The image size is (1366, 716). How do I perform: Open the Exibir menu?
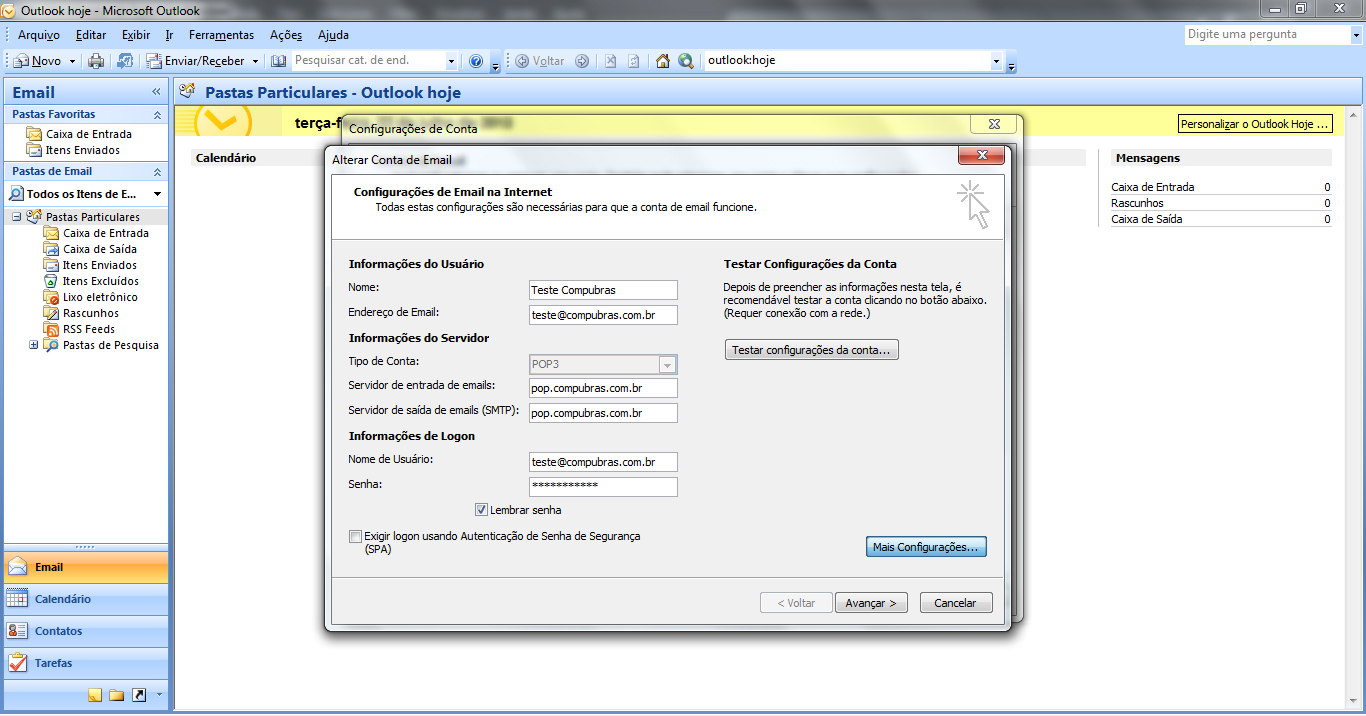pos(136,35)
